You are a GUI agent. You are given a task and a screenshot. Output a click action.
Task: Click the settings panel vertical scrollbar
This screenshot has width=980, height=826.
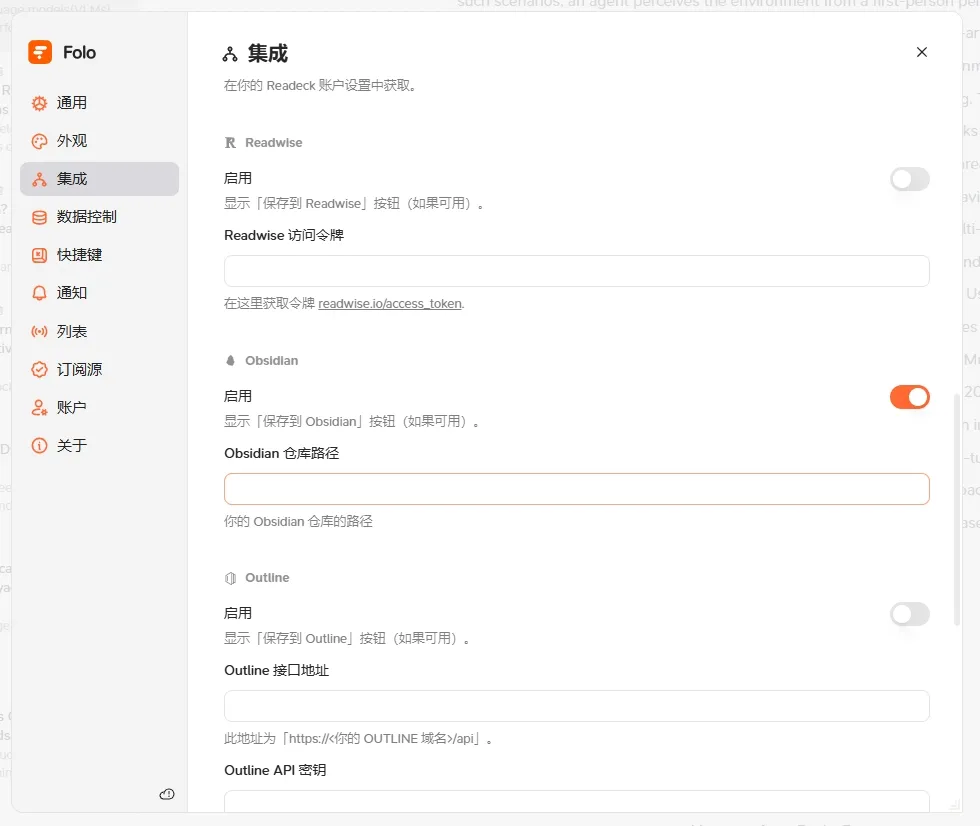pyautogui.click(x=957, y=509)
